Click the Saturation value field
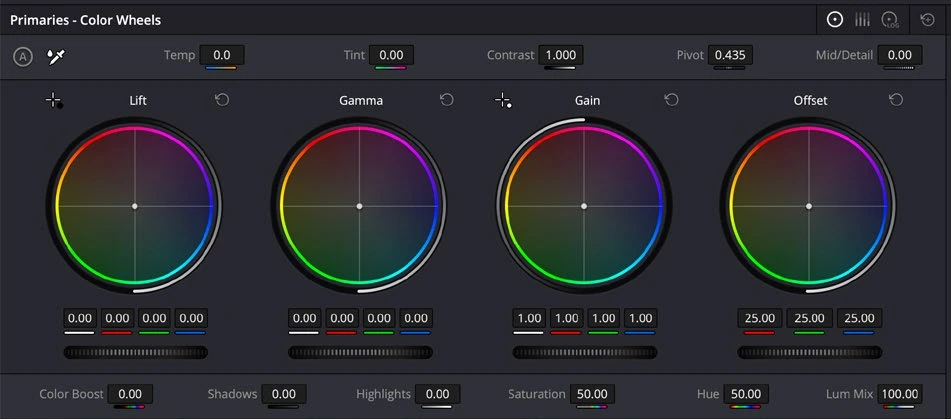This screenshot has width=951, height=419. tap(592, 394)
